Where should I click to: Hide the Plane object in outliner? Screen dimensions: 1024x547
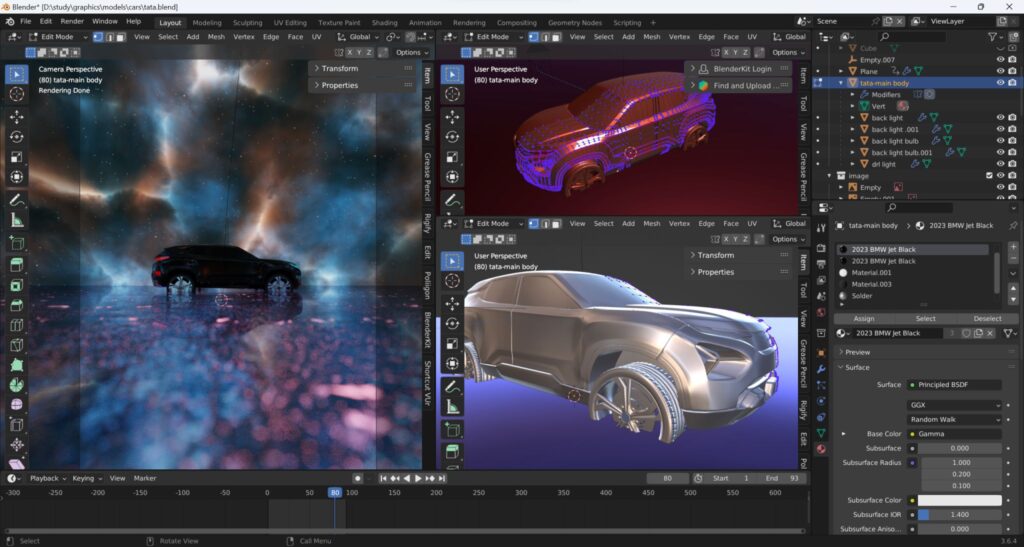tap(1000, 71)
